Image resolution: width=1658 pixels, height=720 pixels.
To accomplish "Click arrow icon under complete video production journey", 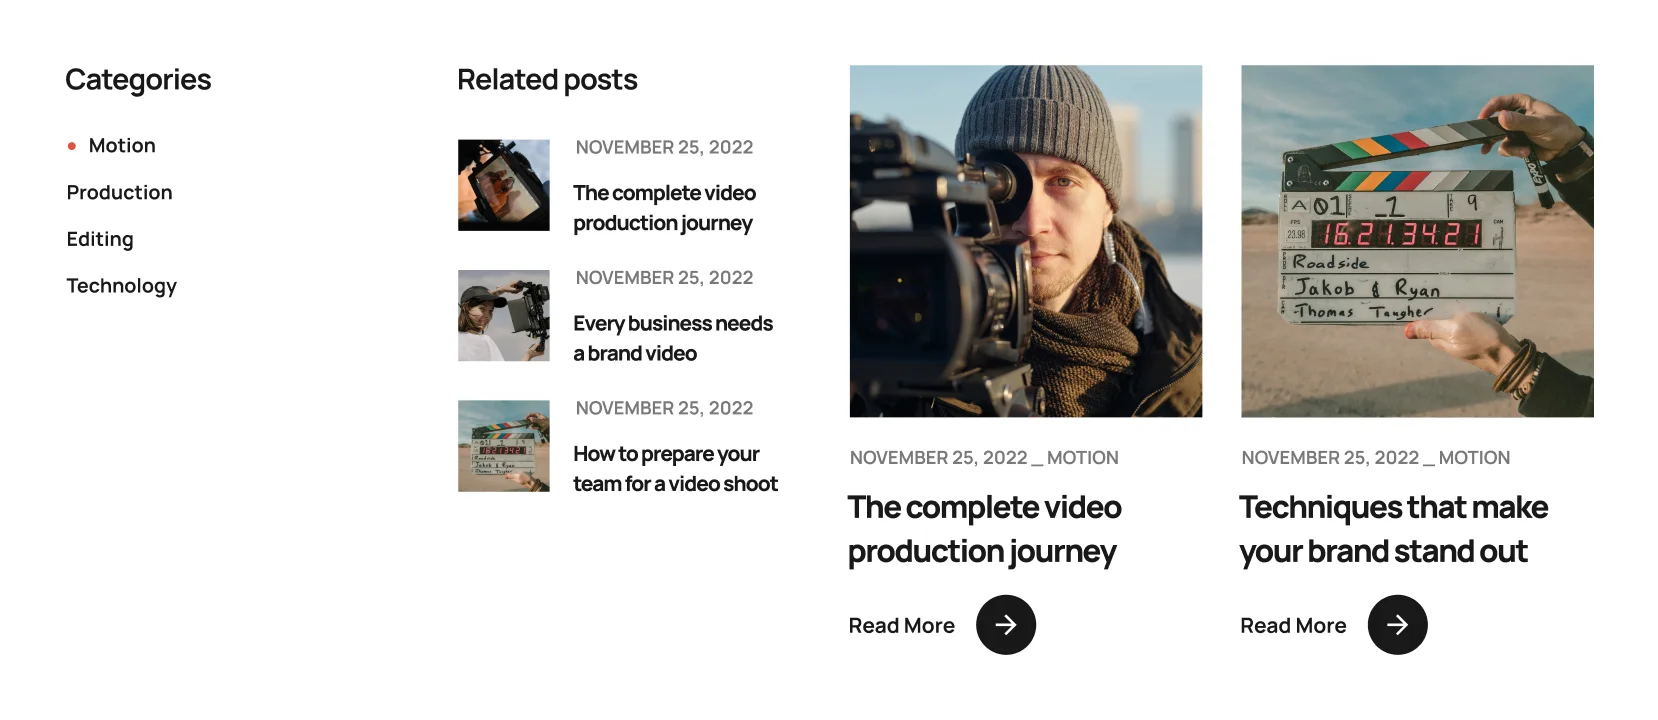I will coord(1006,625).
